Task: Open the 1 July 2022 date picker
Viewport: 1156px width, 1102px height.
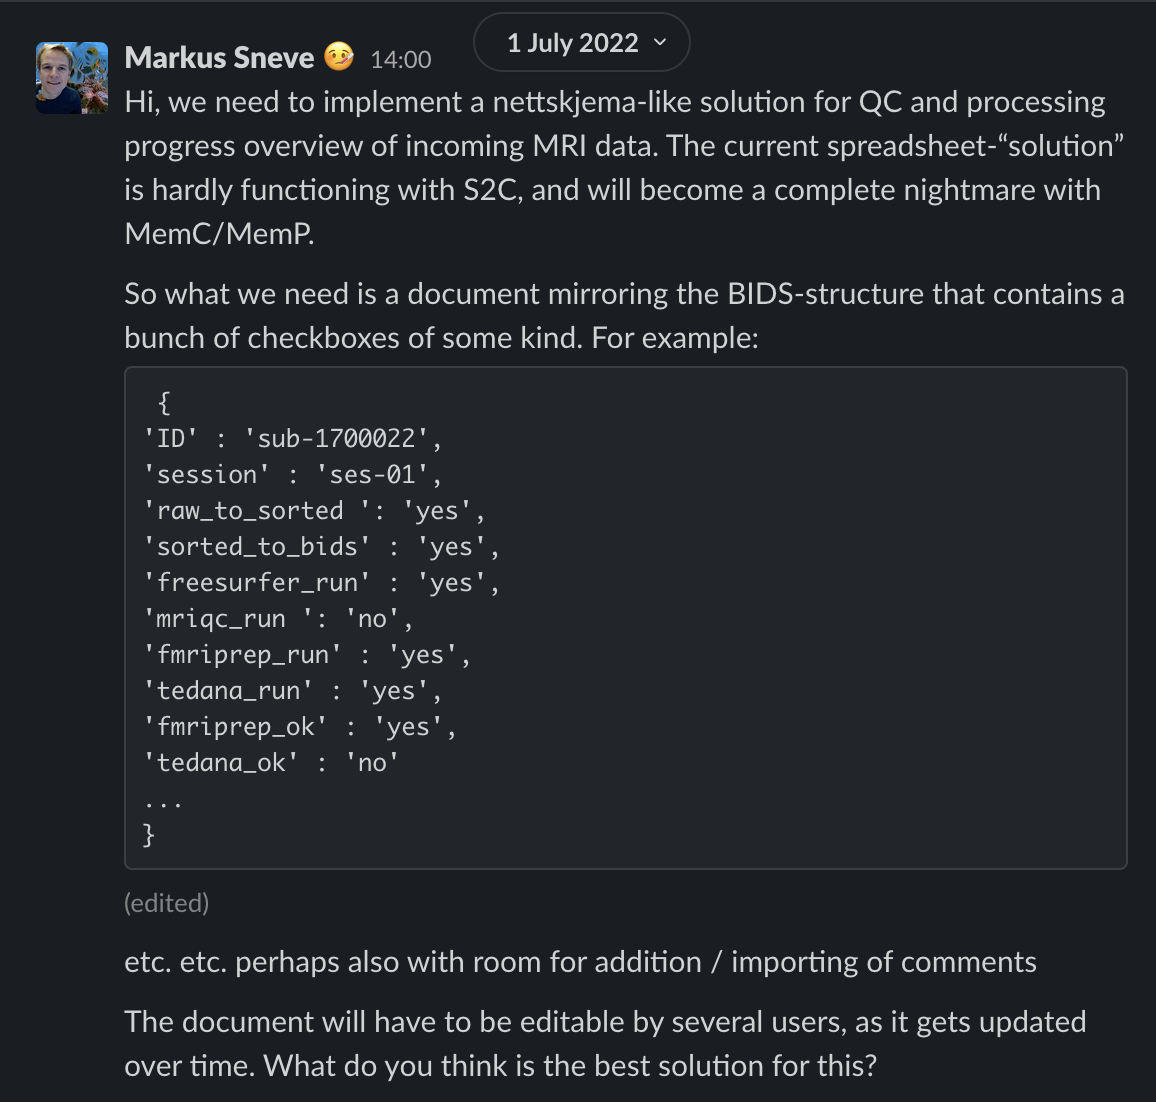Action: [572, 43]
